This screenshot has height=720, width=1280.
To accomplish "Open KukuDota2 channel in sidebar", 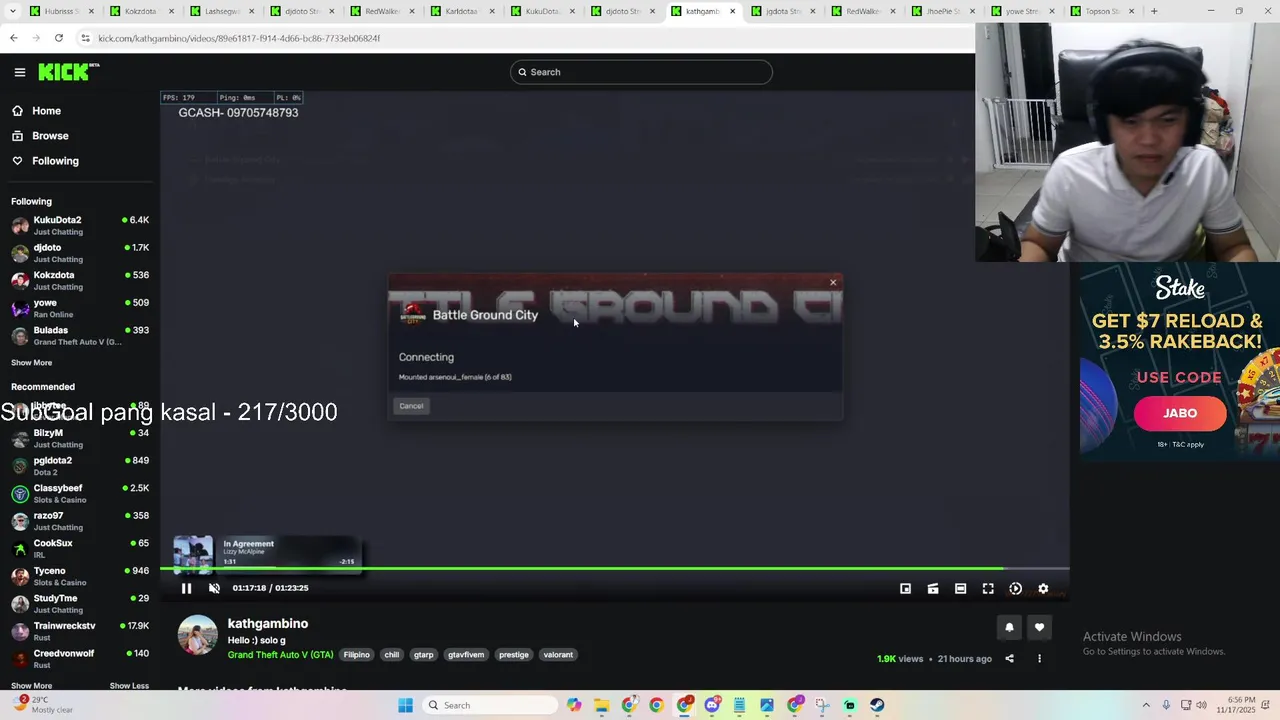I will click(x=80, y=225).
